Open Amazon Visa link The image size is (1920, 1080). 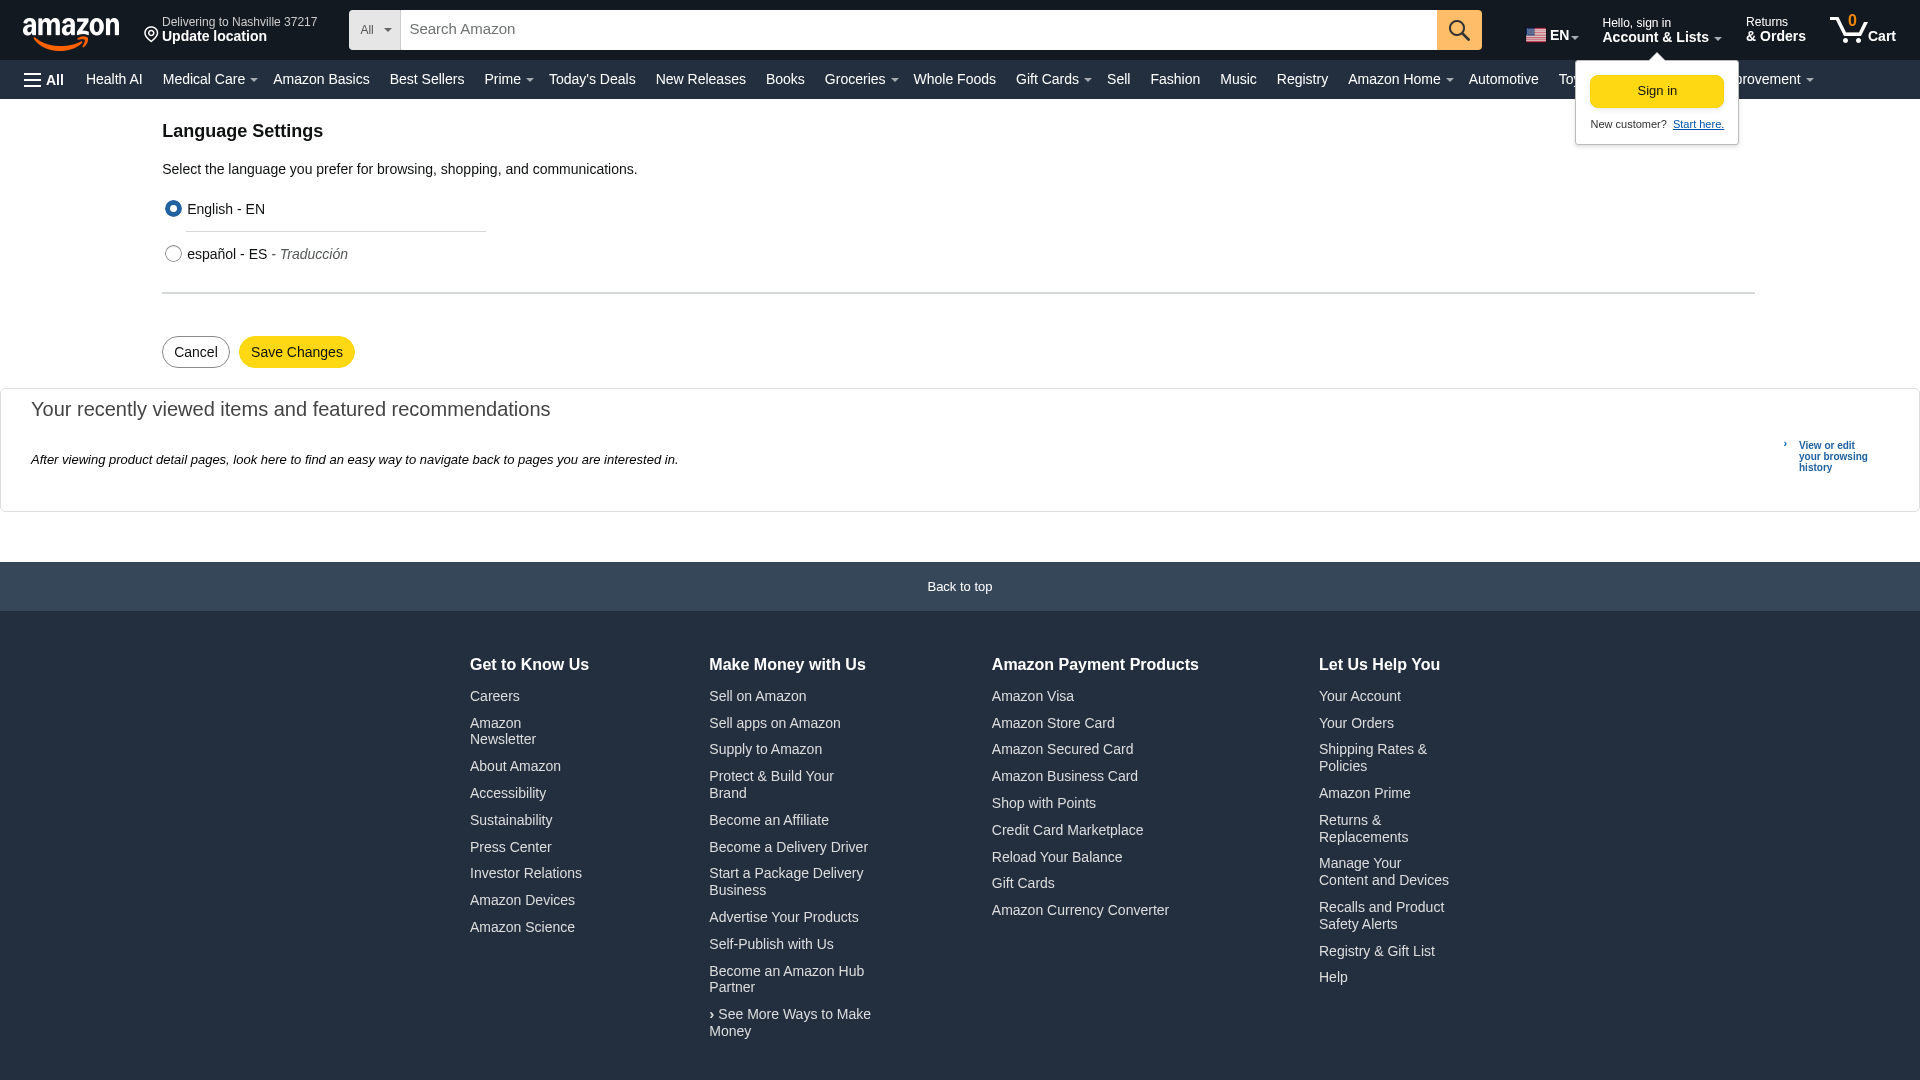click(x=1033, y=696)
